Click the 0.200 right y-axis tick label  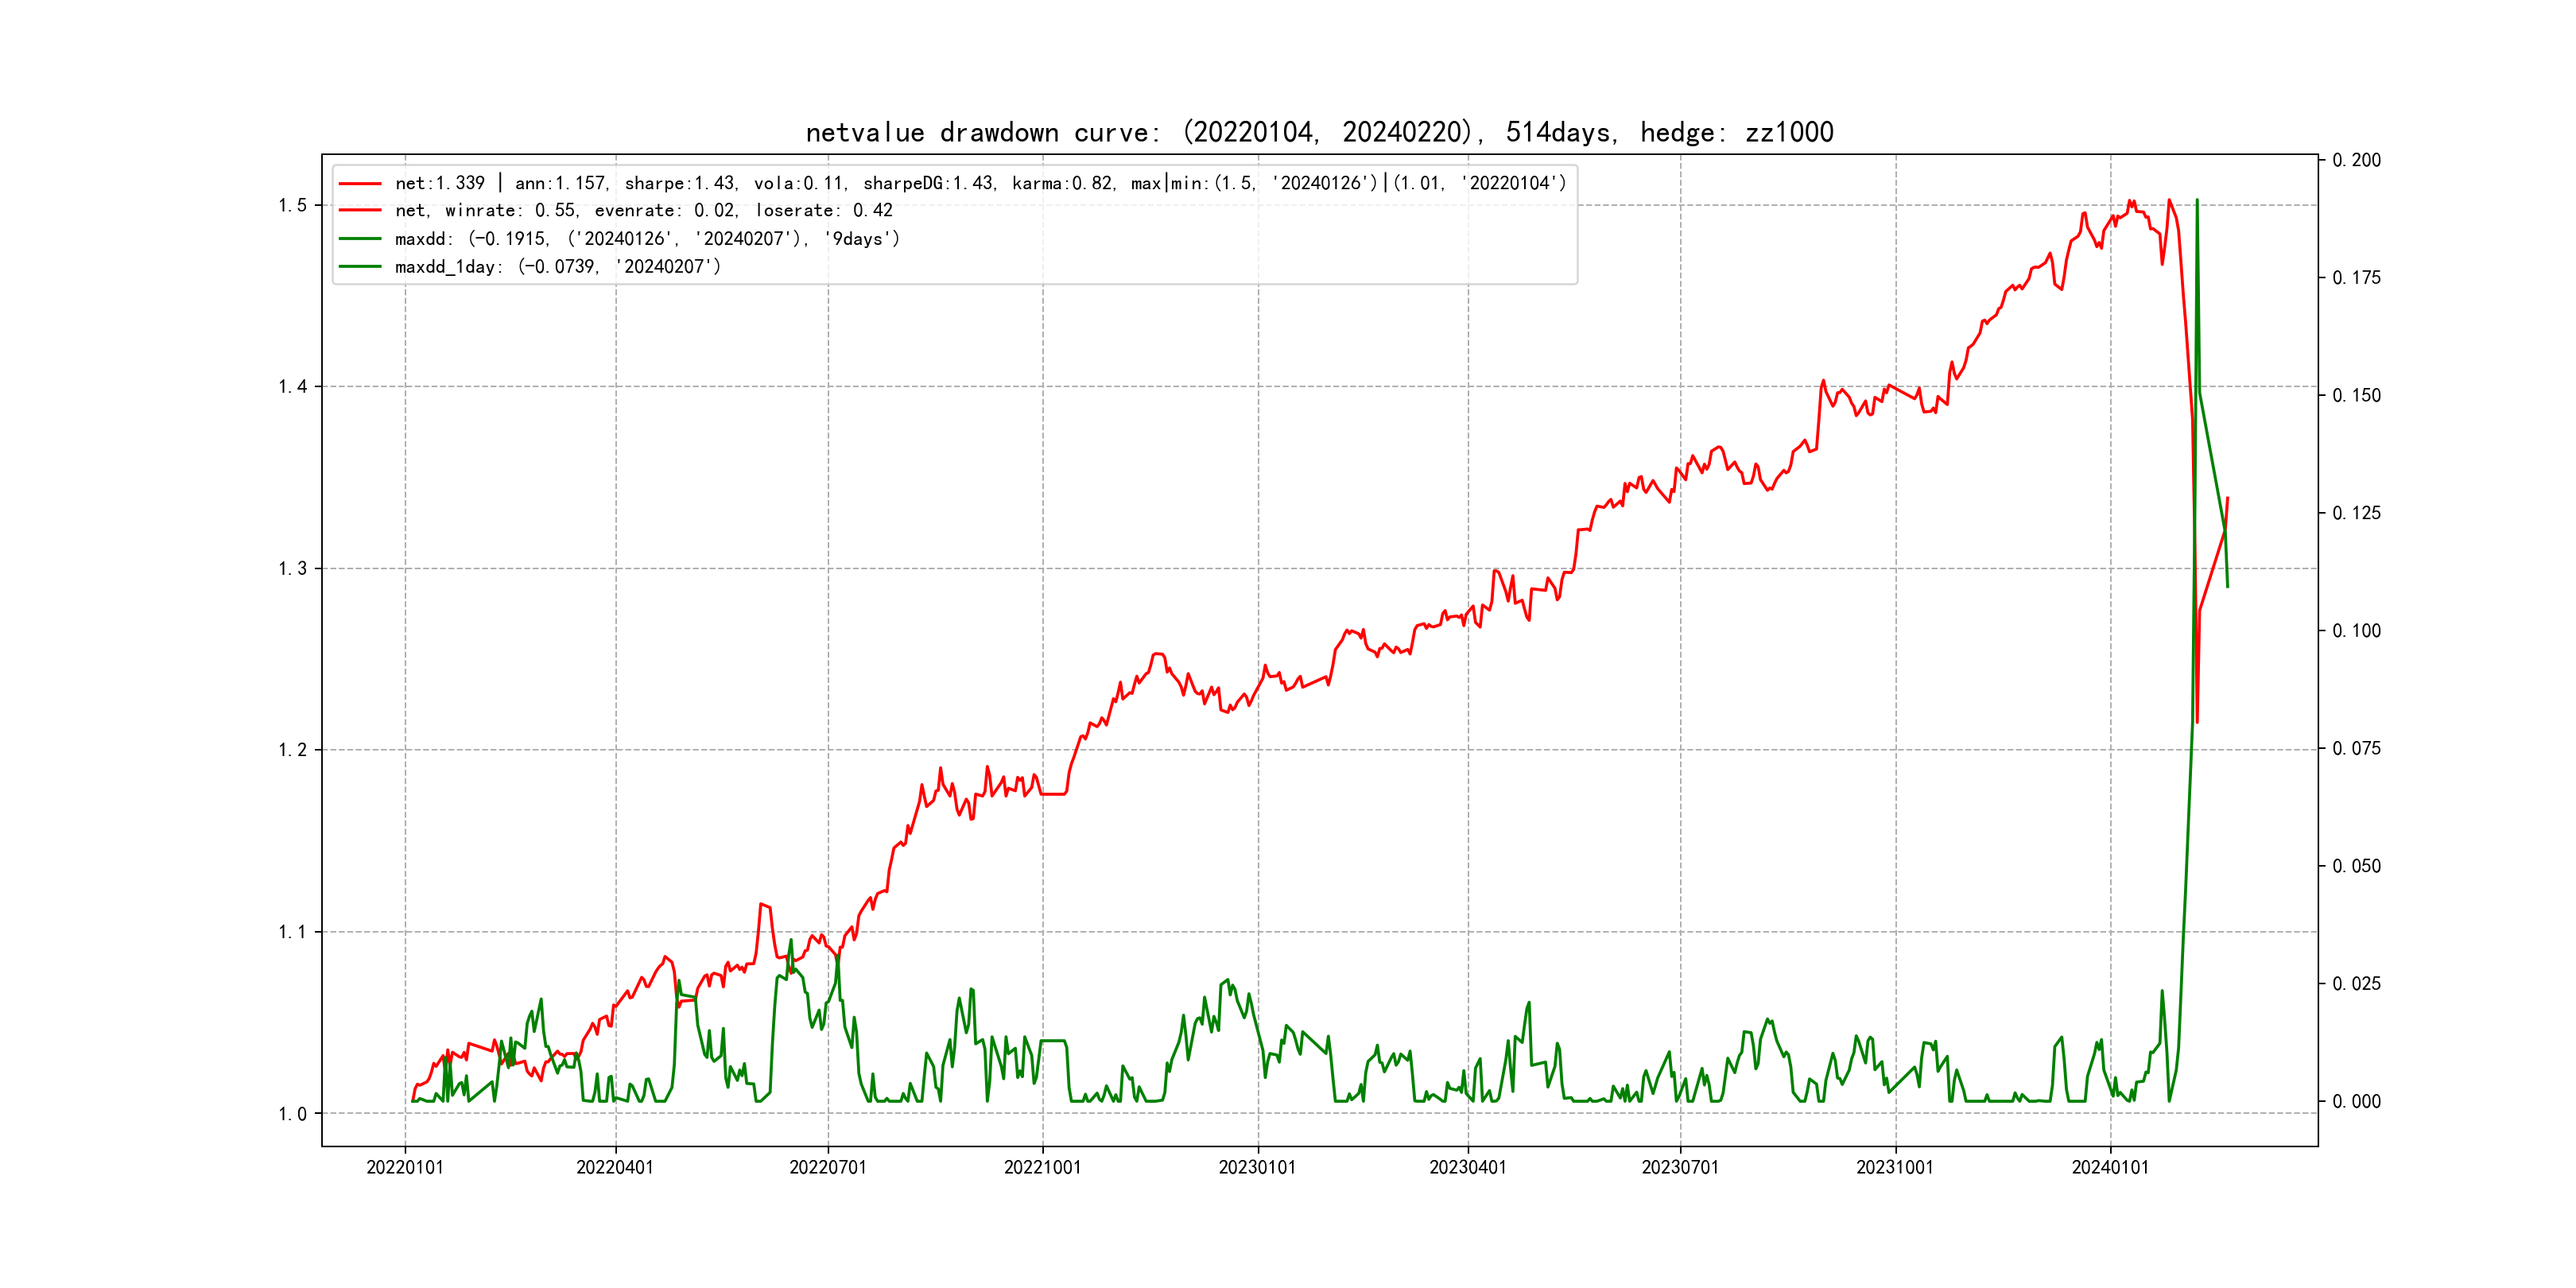click(x=2356, y=160)
